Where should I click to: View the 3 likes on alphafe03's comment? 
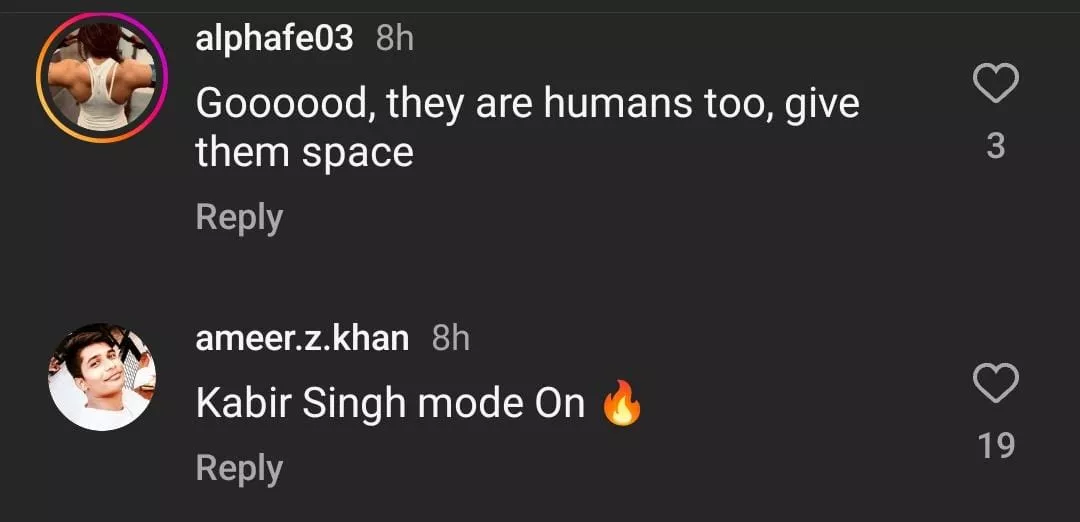[995, 147]
